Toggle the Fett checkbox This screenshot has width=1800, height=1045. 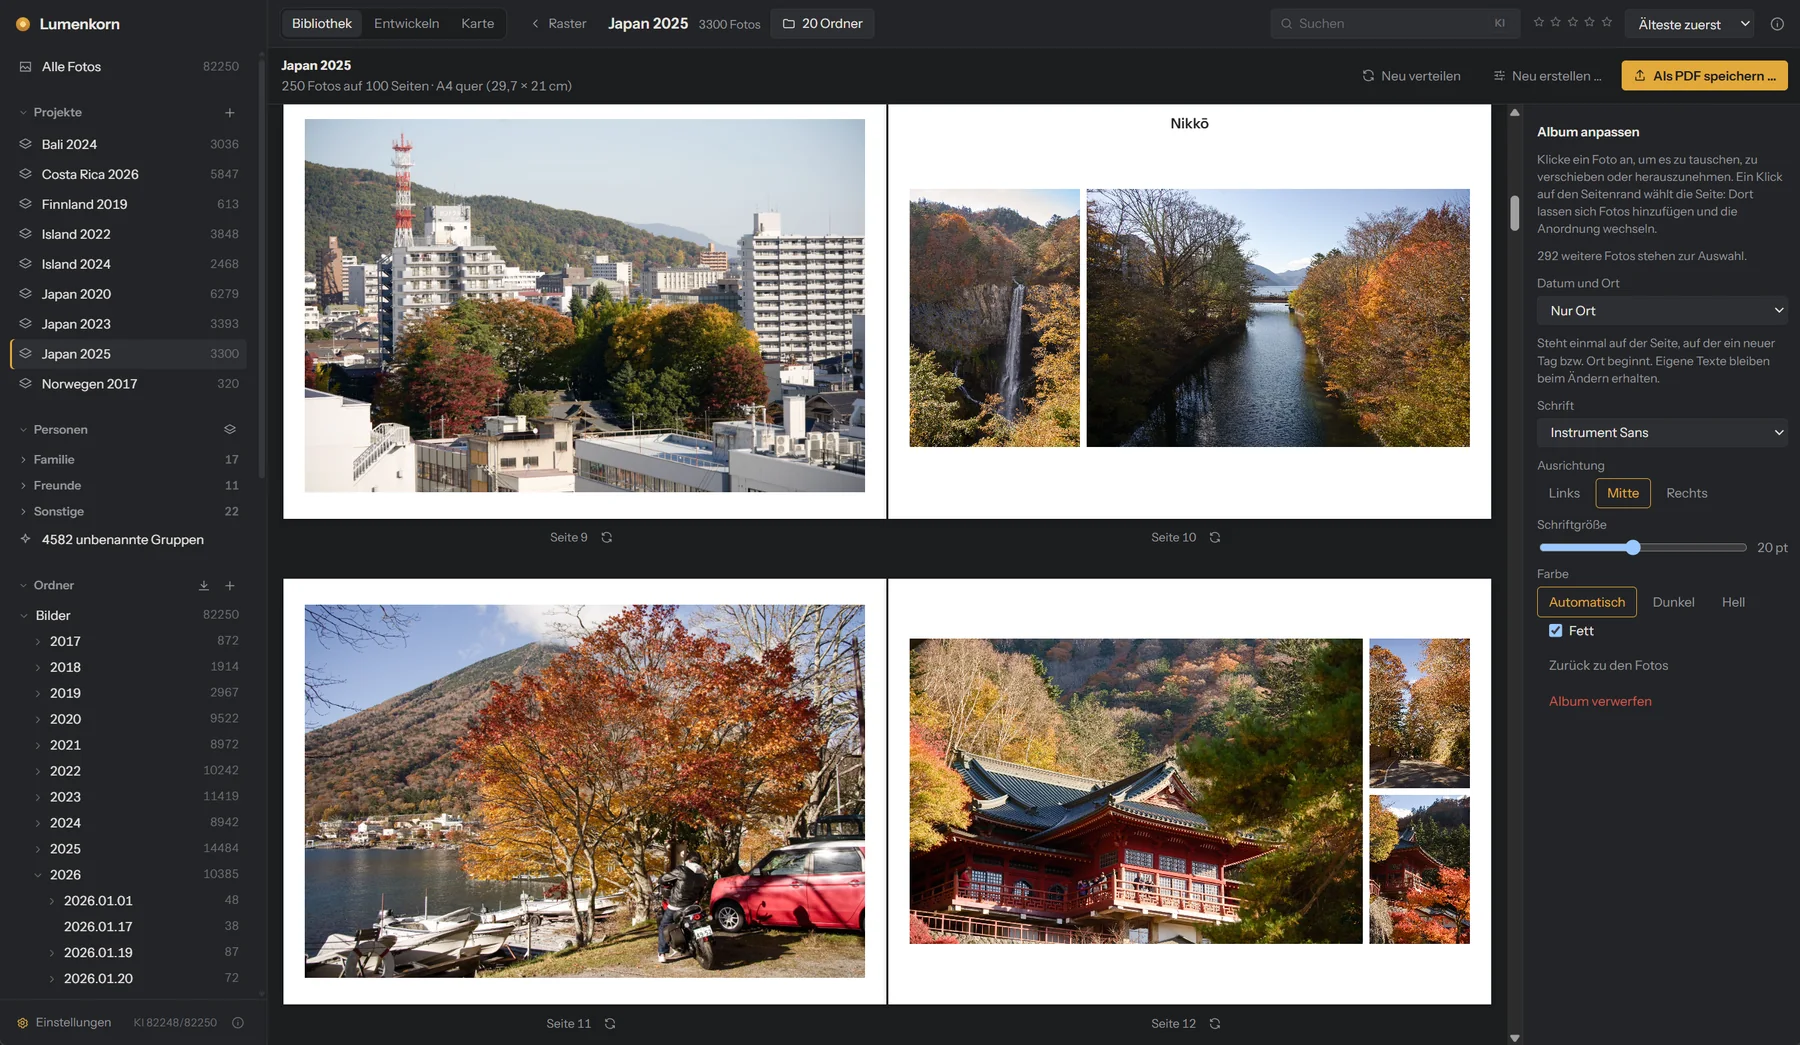tap(1555, 631)
